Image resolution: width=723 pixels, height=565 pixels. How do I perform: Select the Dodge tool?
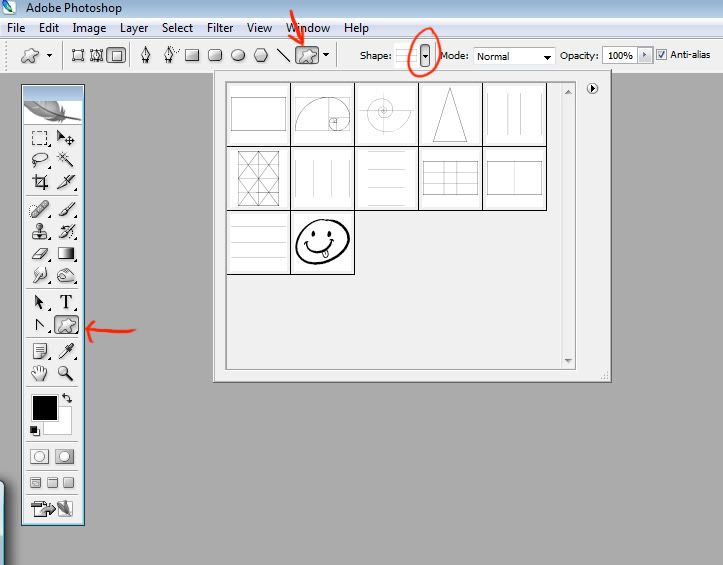[65, 275]
